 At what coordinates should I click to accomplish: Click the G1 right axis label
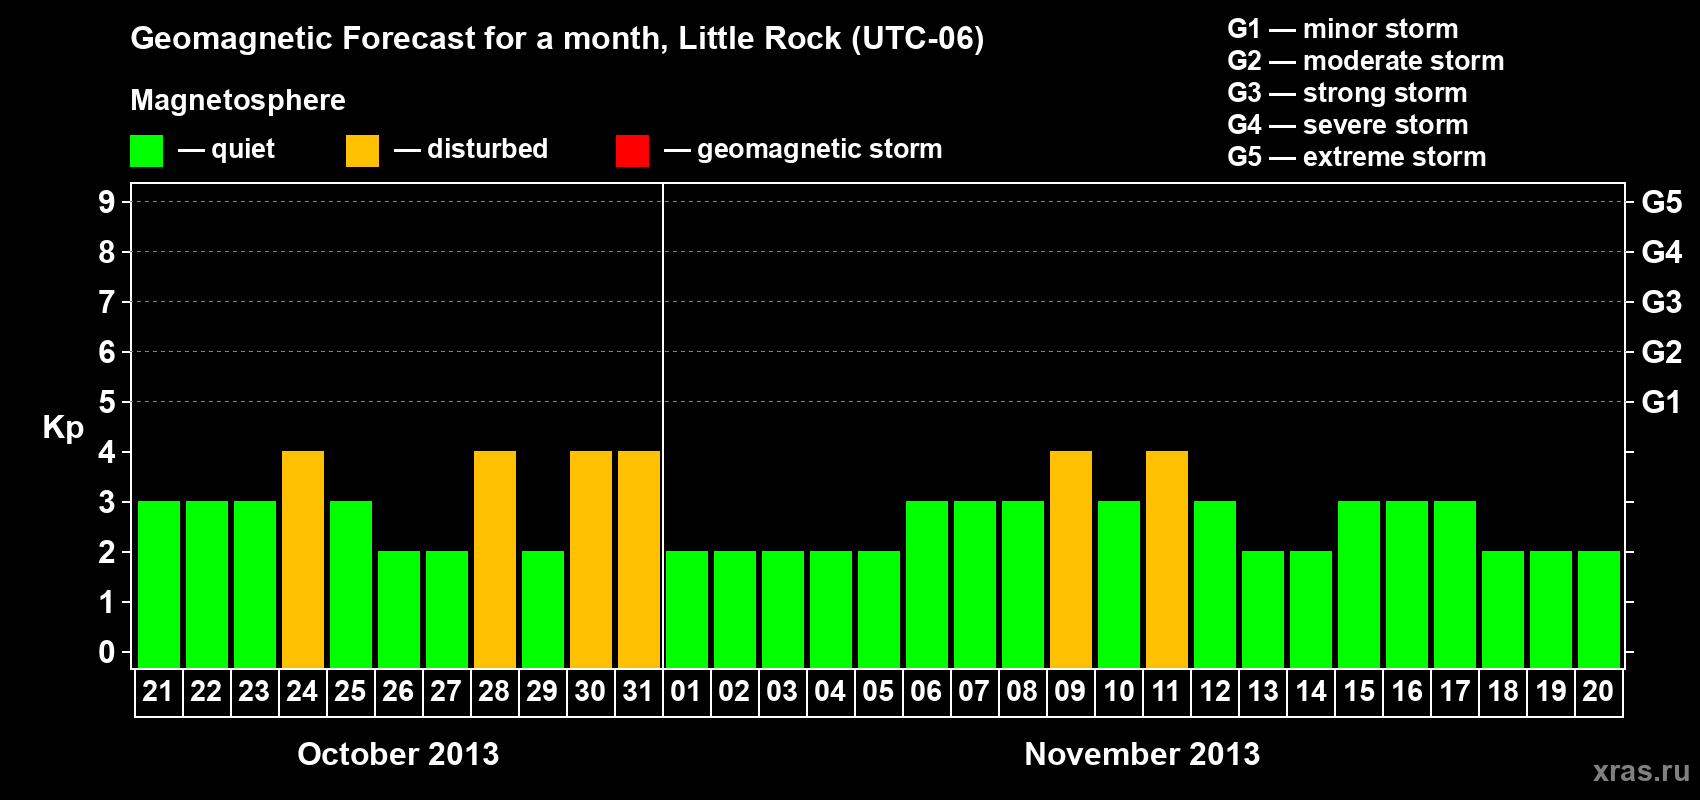(1662, 402)
